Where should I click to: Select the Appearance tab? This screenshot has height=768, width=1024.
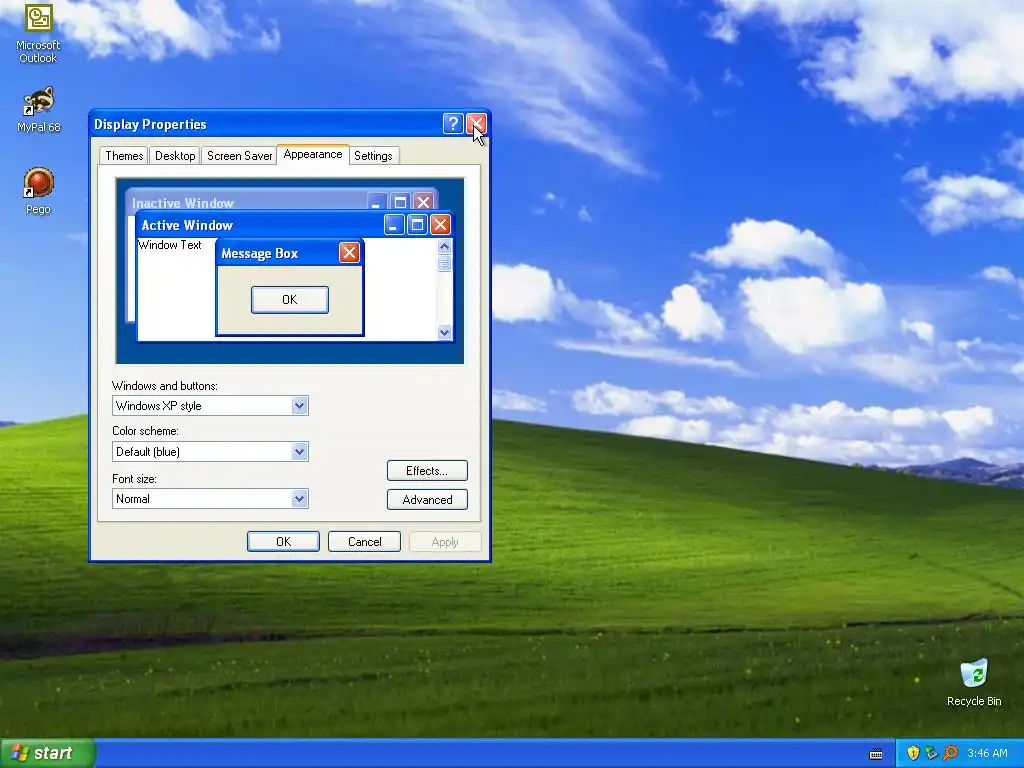pos(313,154)
